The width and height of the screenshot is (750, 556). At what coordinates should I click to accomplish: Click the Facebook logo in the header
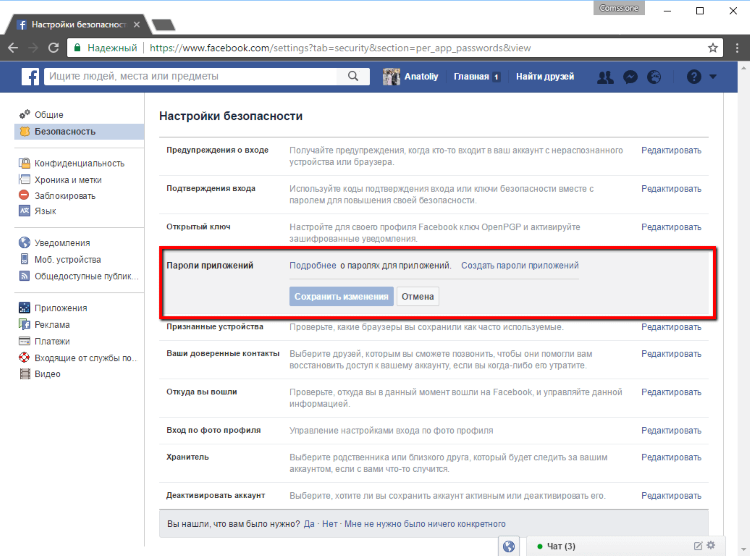coord(30,77)
